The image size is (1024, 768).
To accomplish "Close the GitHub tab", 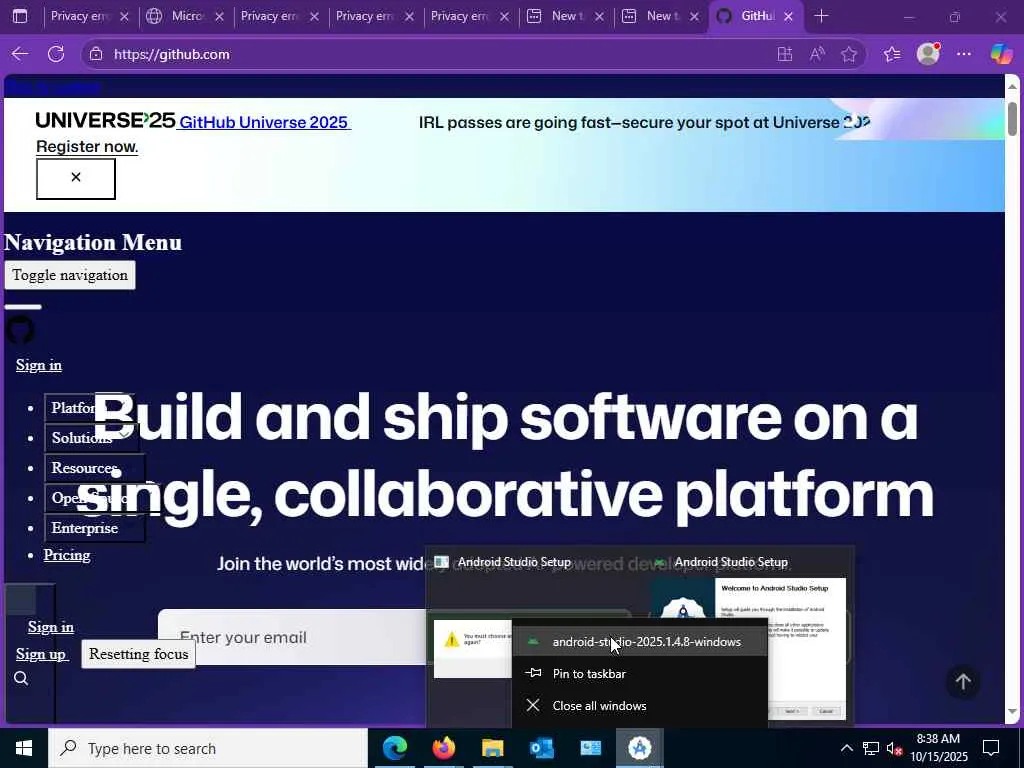I will tap(788, 17).
